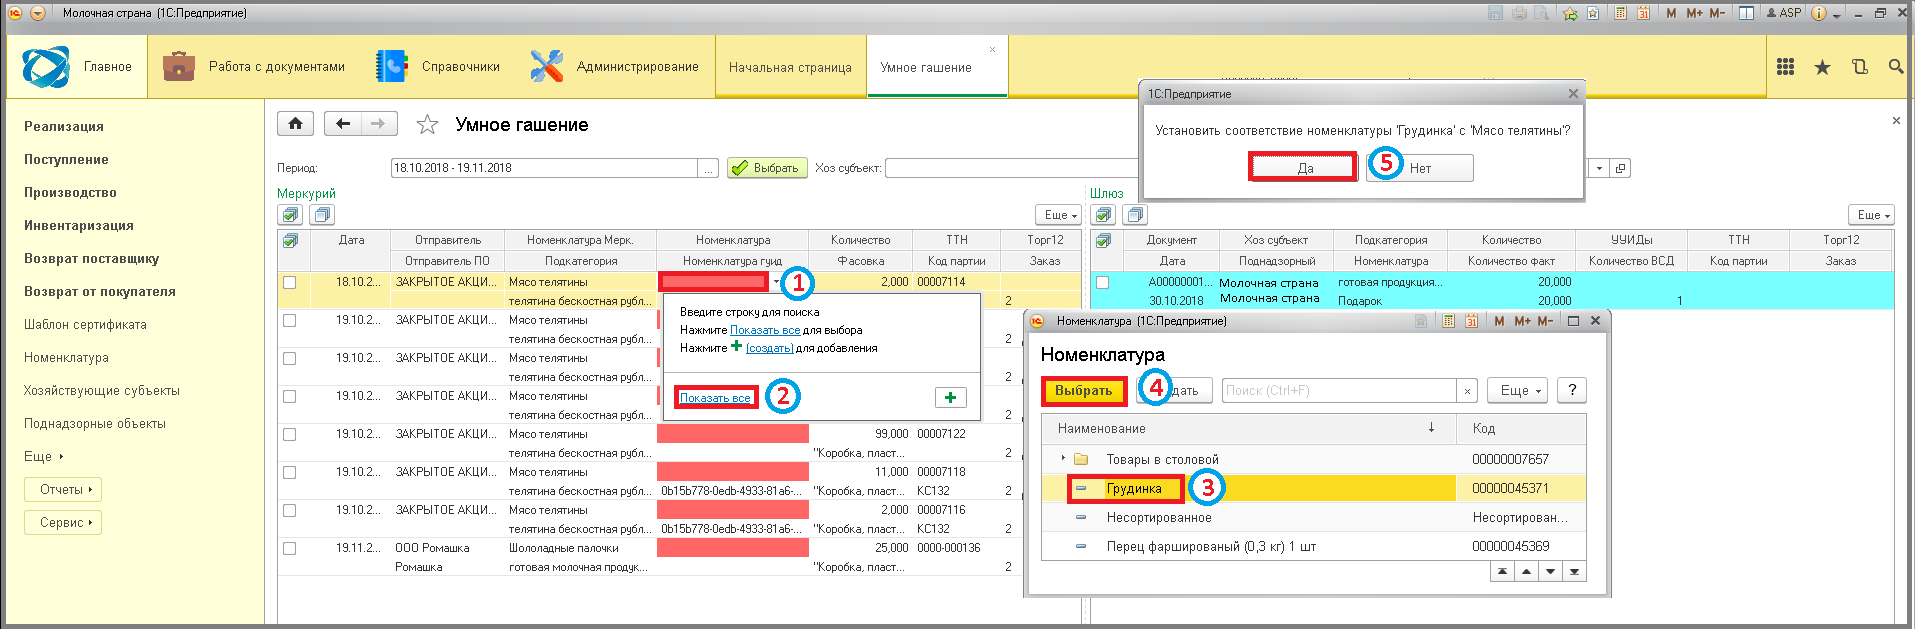
Task: Click the question mark help button in Номенклатура
Action: click(x=1572, y=390)
